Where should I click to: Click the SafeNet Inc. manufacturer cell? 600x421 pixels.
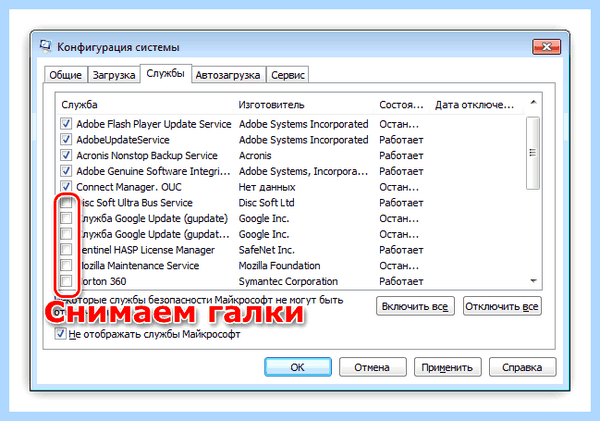click(266, 250)
